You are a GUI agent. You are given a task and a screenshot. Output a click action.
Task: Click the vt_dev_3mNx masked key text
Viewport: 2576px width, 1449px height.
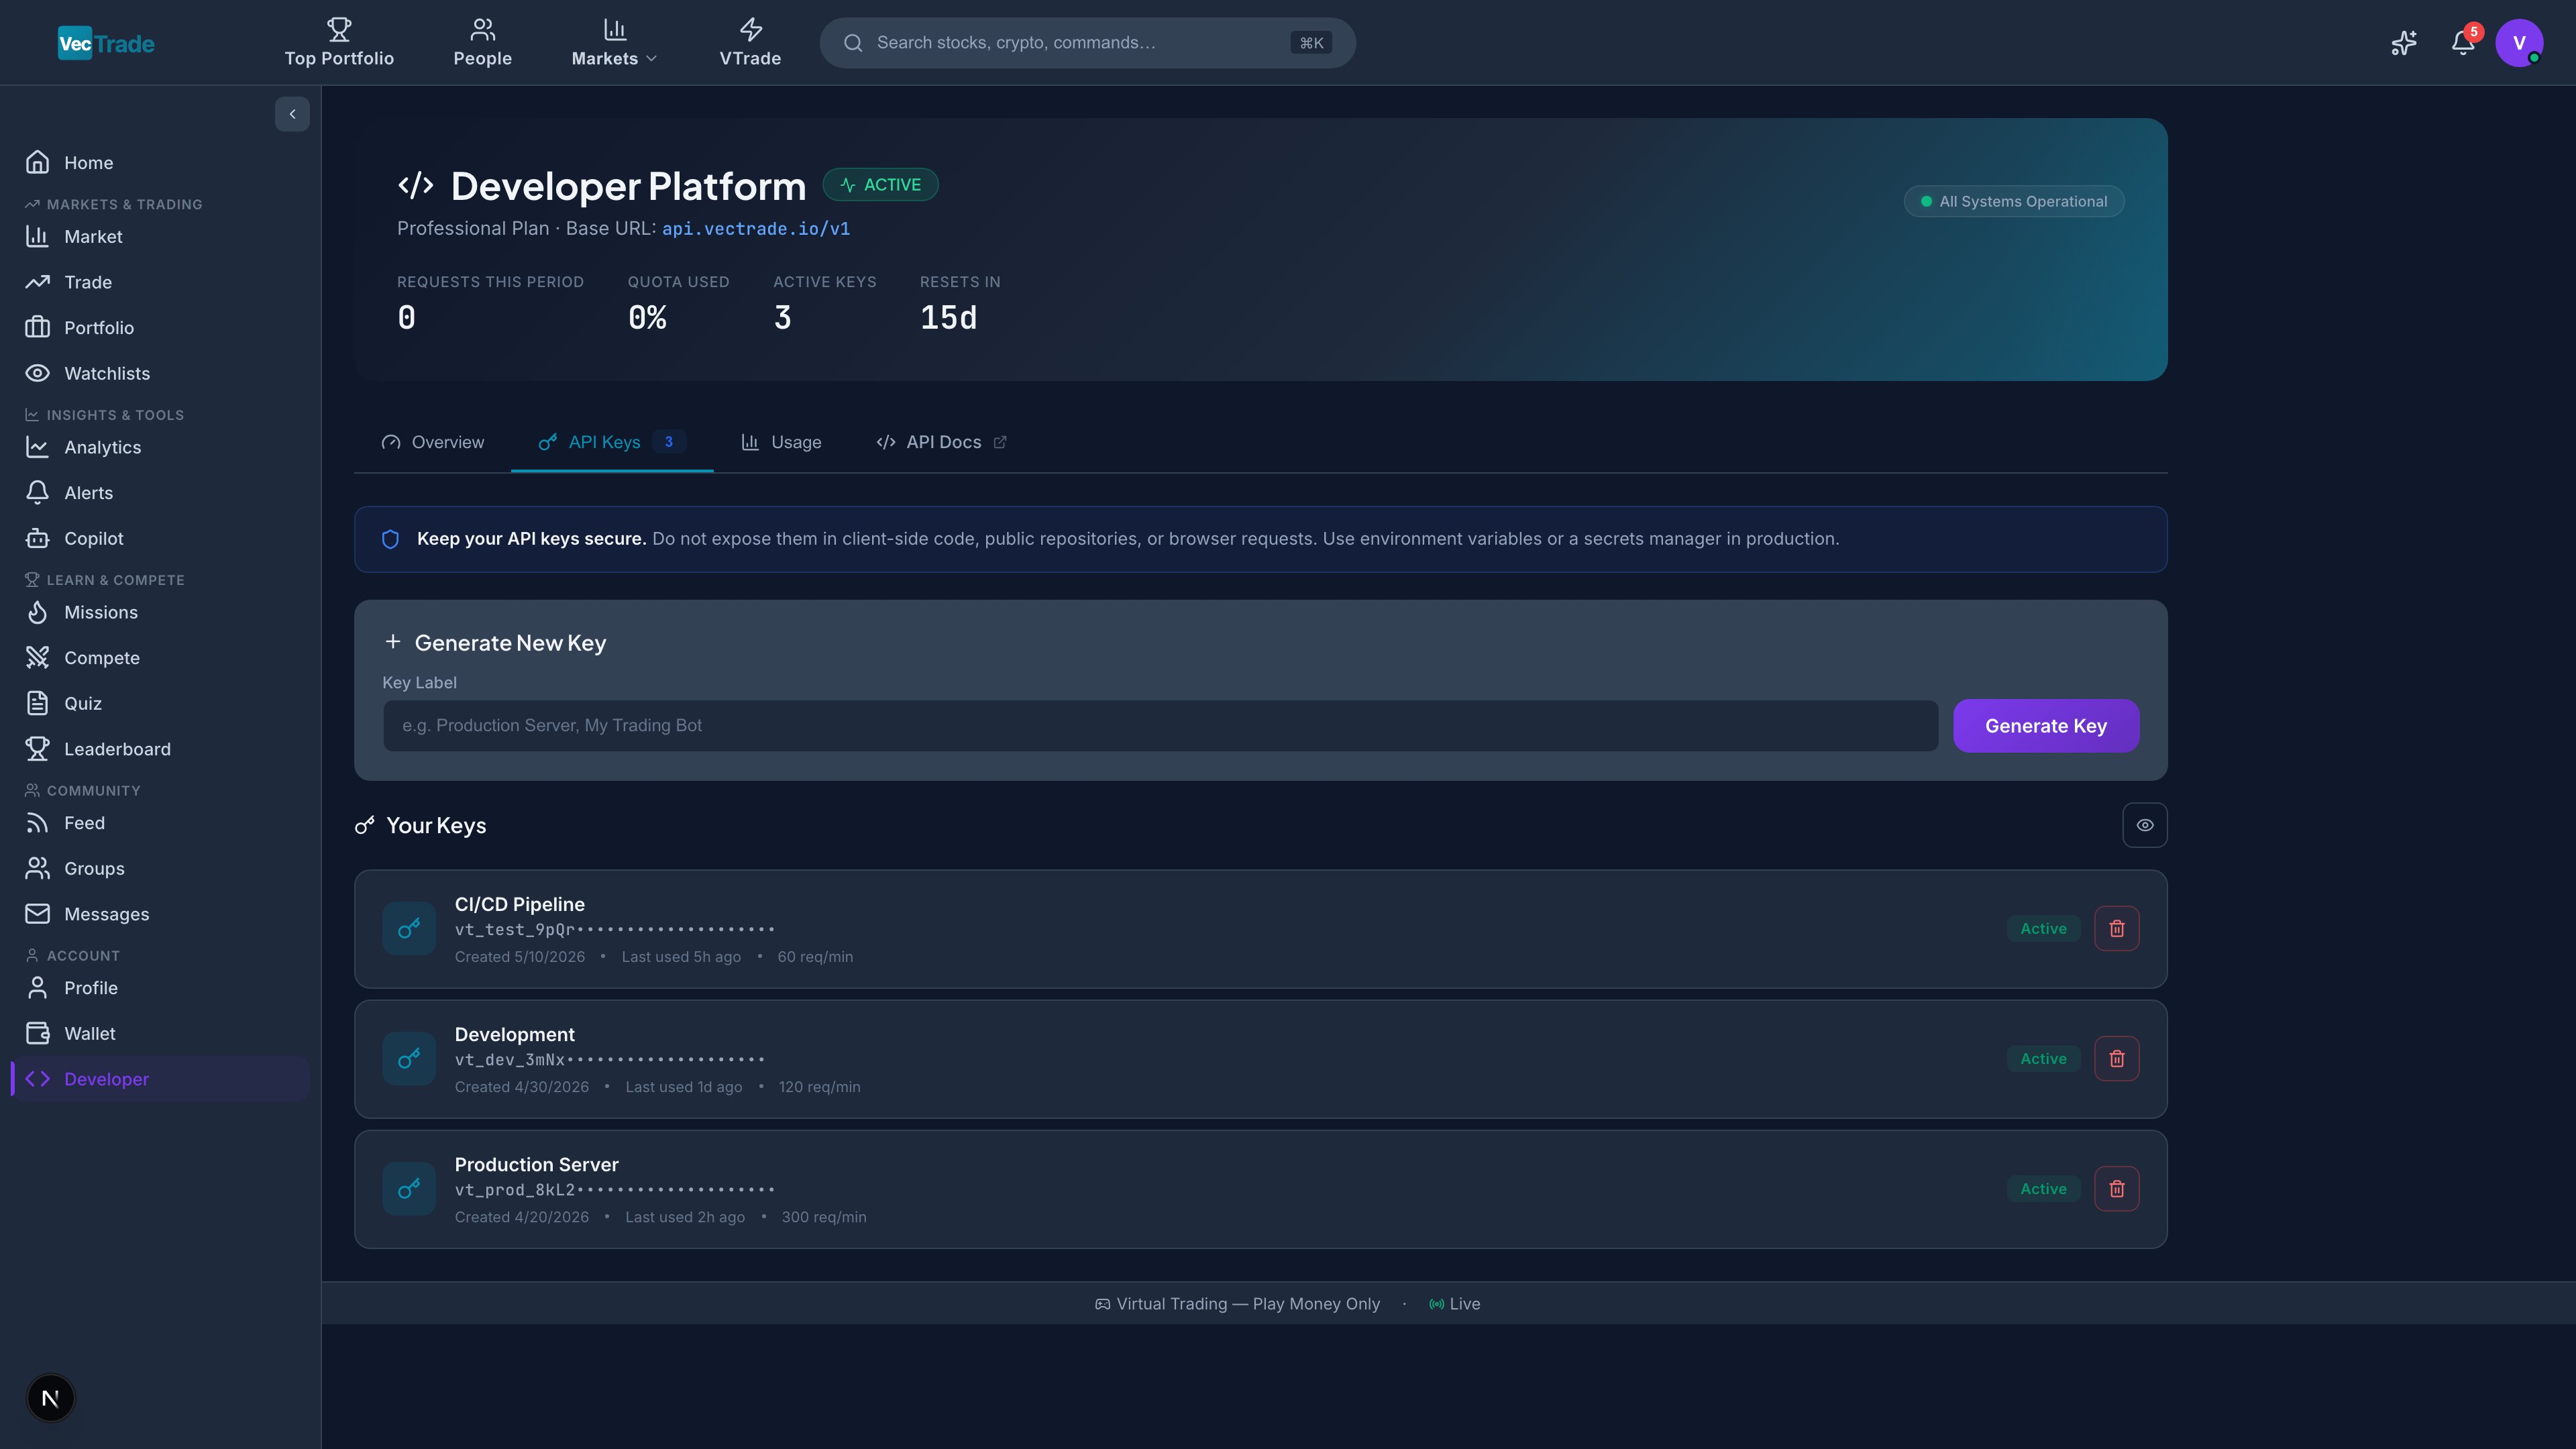(610, 1060)
